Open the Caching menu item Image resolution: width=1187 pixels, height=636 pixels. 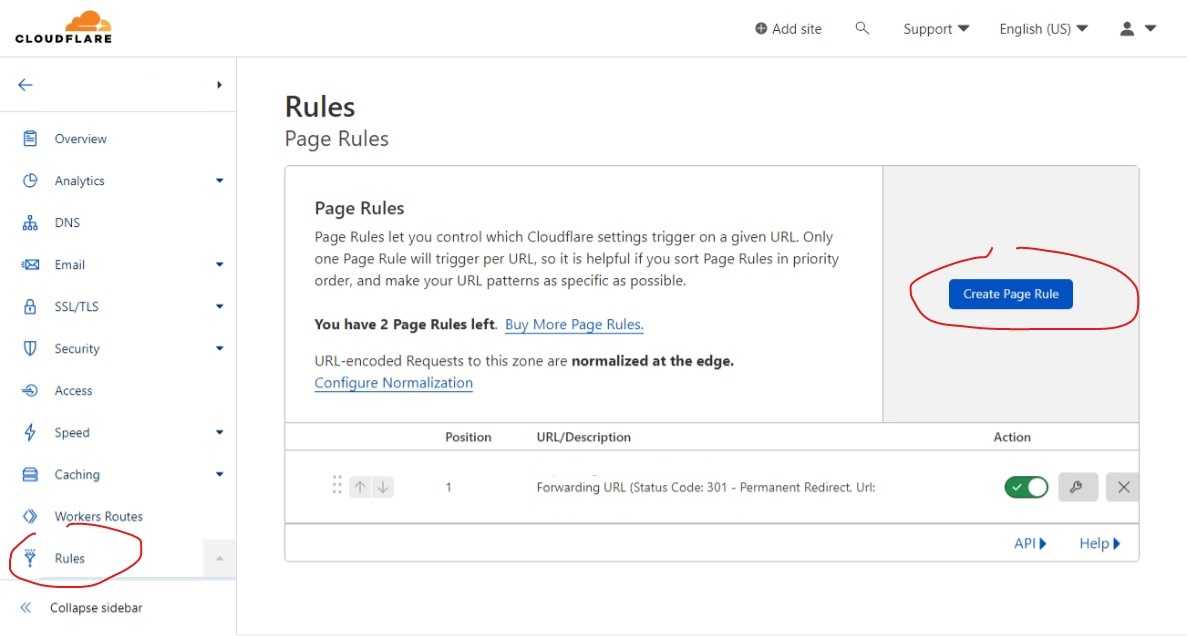pos(77,475)
